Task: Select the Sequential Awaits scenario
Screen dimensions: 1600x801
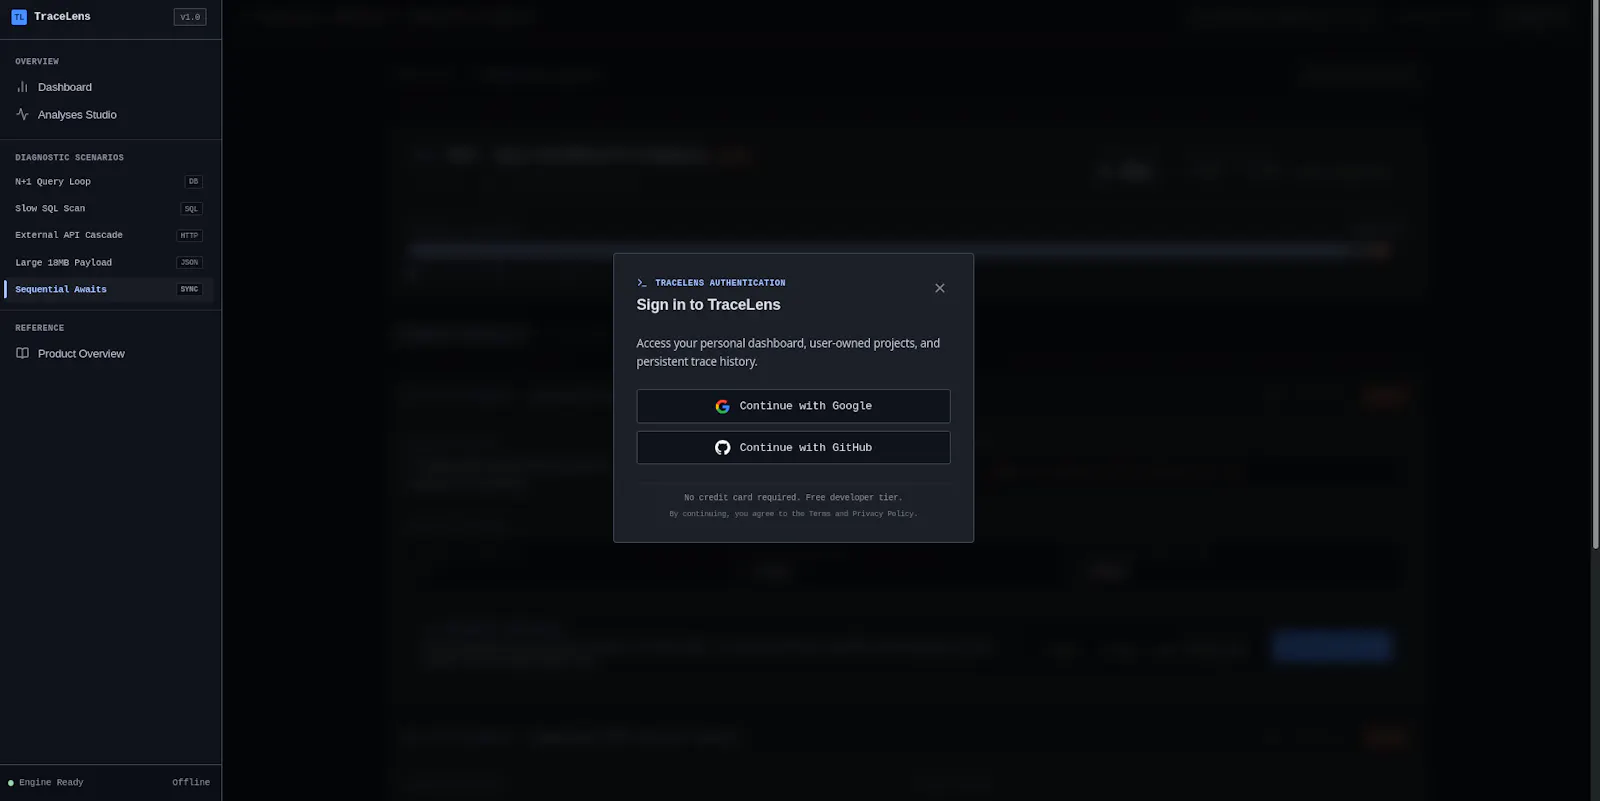Action: click(110, 290)
